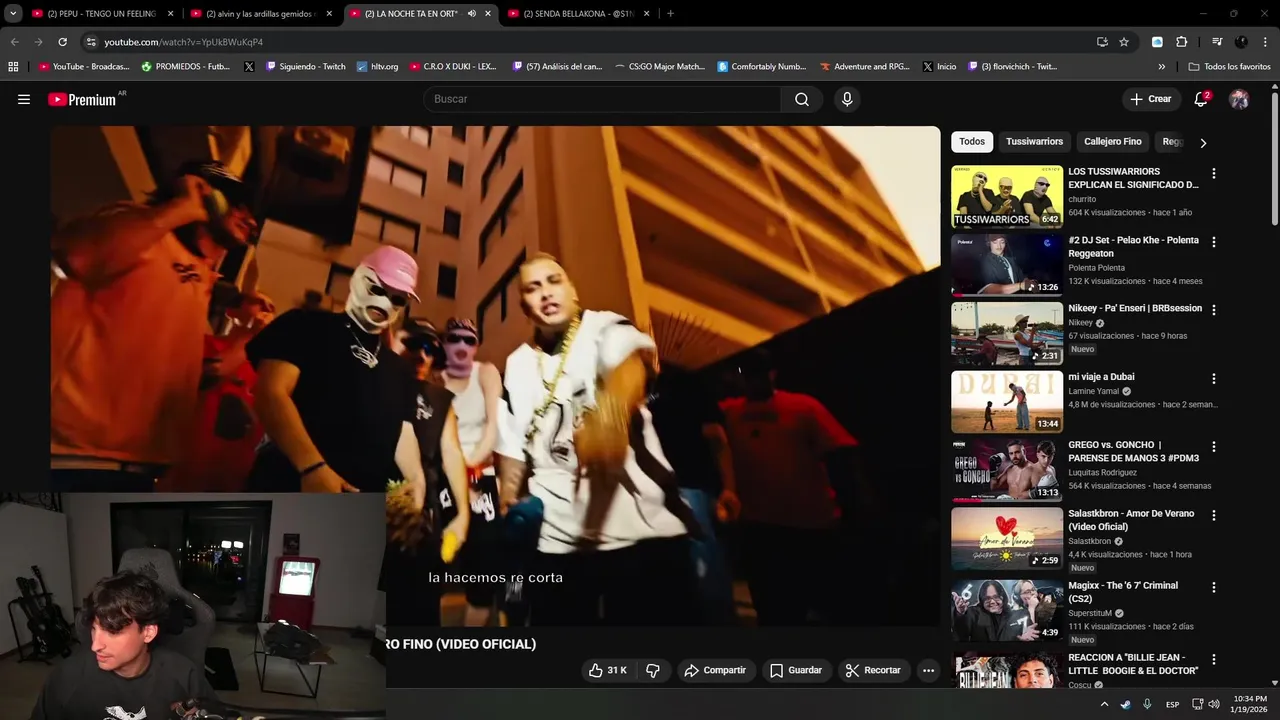Mute the LA NOCHE TA EN ORT tab audio
Viewport: 1280px width, 720px height.
click(x=471, y=14)
